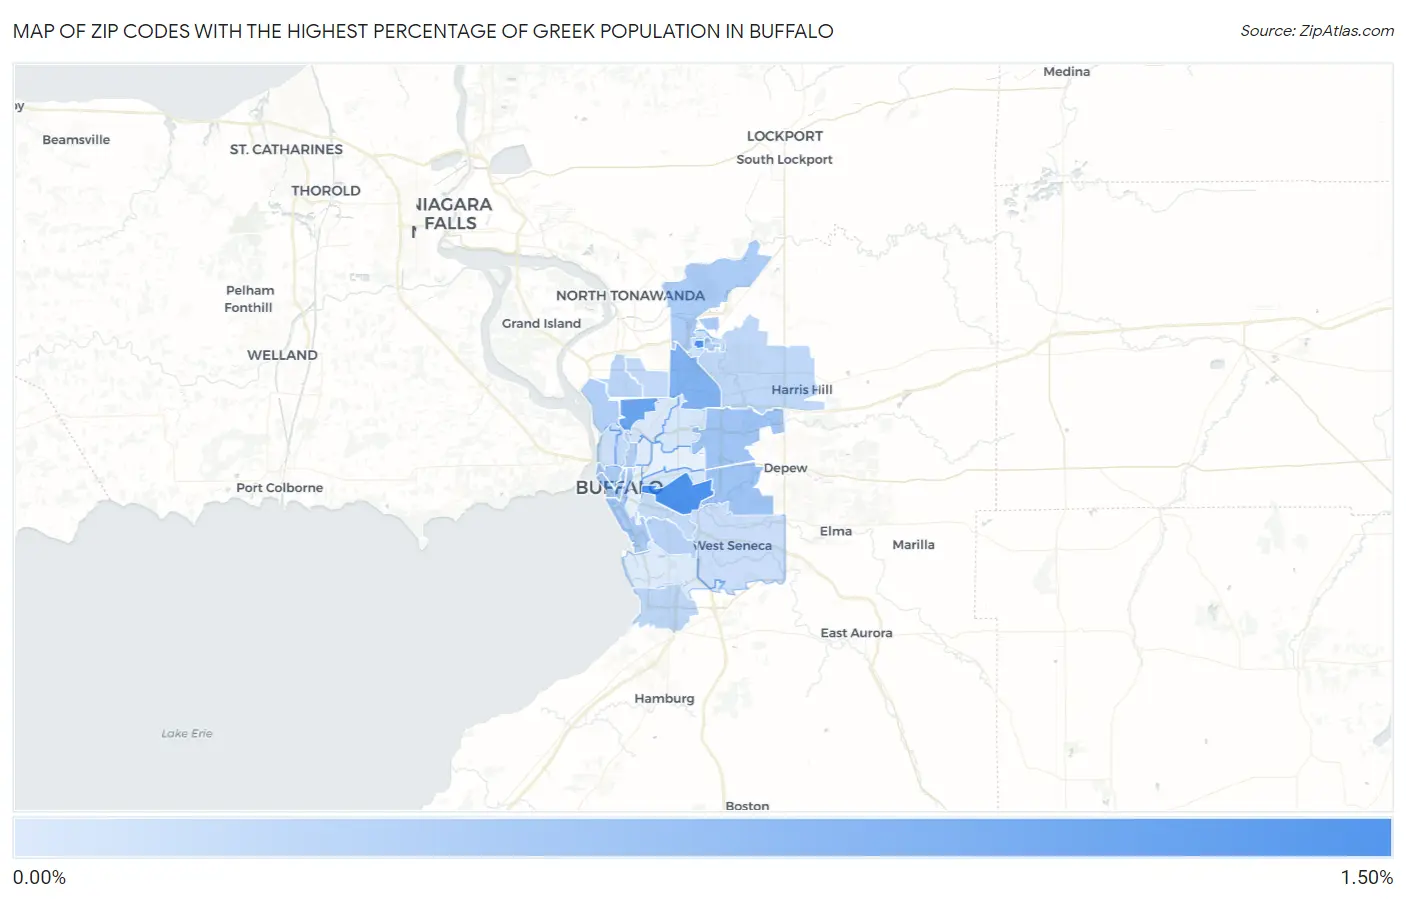
Task: Click the Beamsville label
Action: tap(76, 140)
